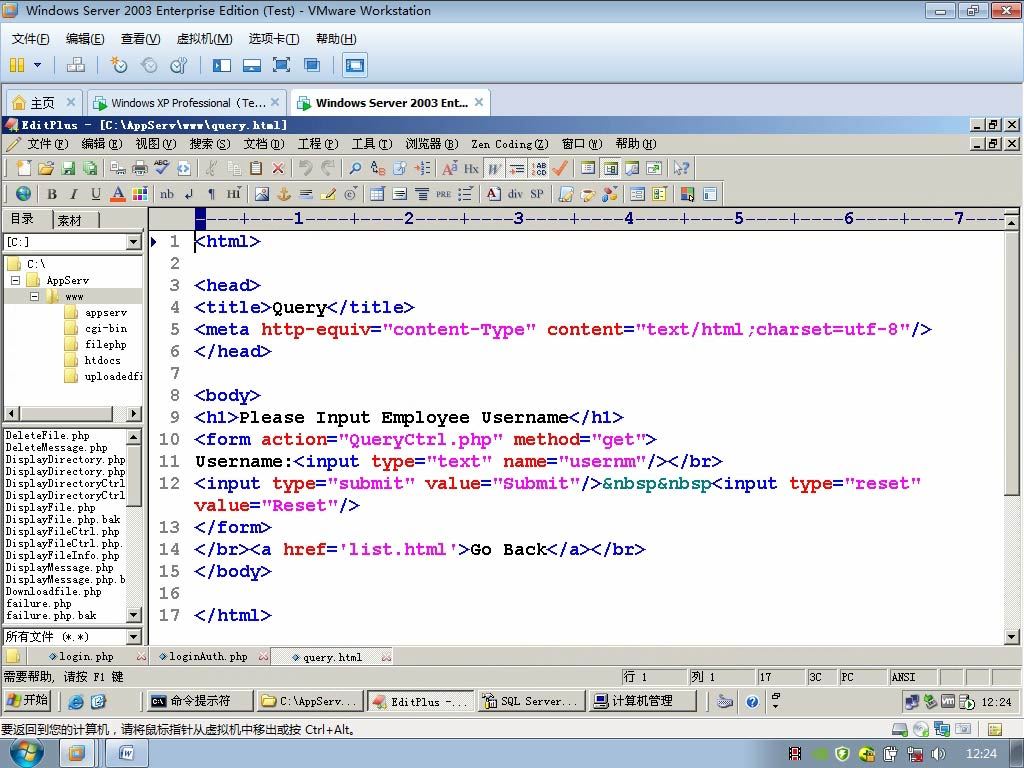Open the drive selector [C:] dropdown
Image resolution: width=1024 pixels, height=768 pixels.
click(x=133, y=242)
